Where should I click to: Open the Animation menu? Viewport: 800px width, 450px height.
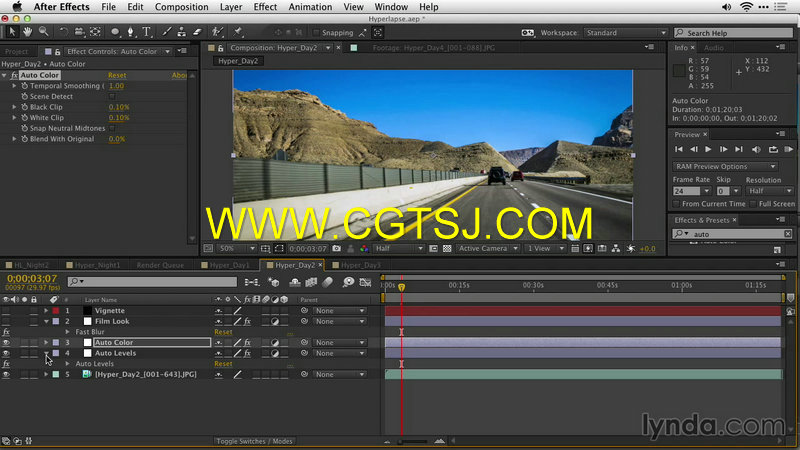[310, 7]
